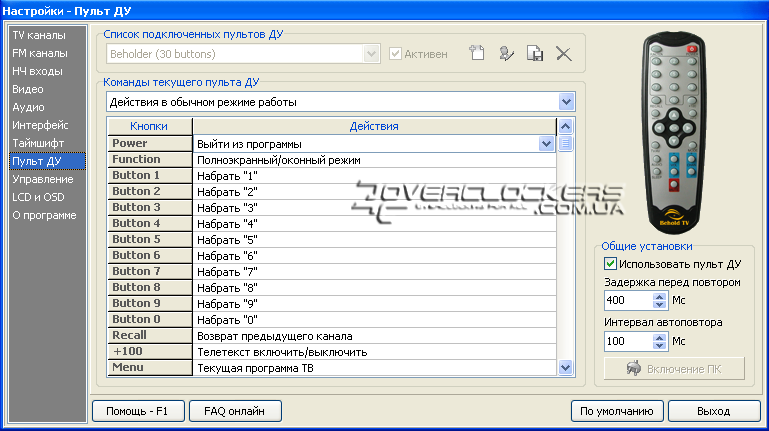Click the table scrollbar up arrow

[565, 127]
